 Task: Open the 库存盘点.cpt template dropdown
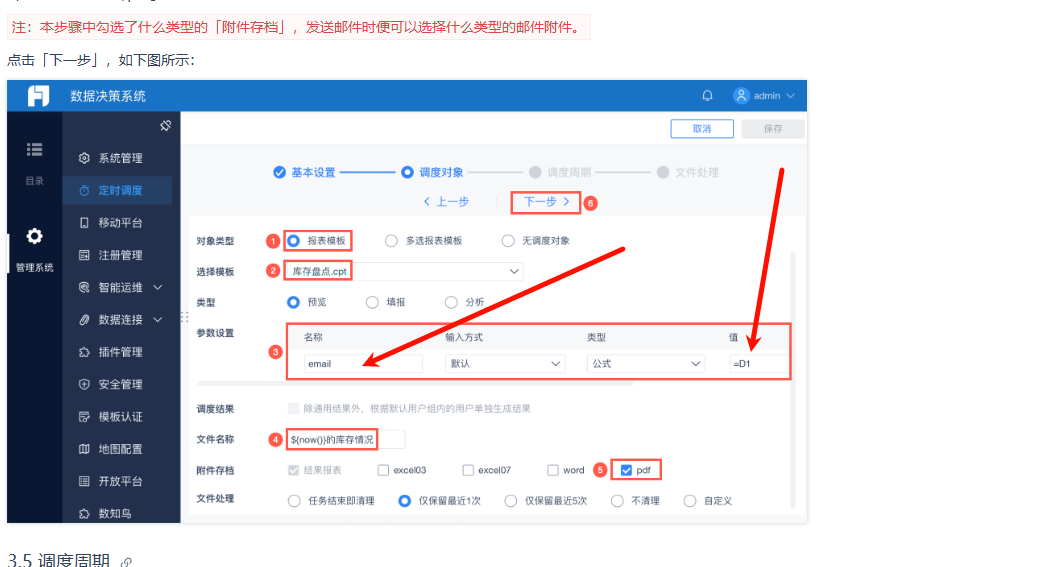click(x=404, y=271)
